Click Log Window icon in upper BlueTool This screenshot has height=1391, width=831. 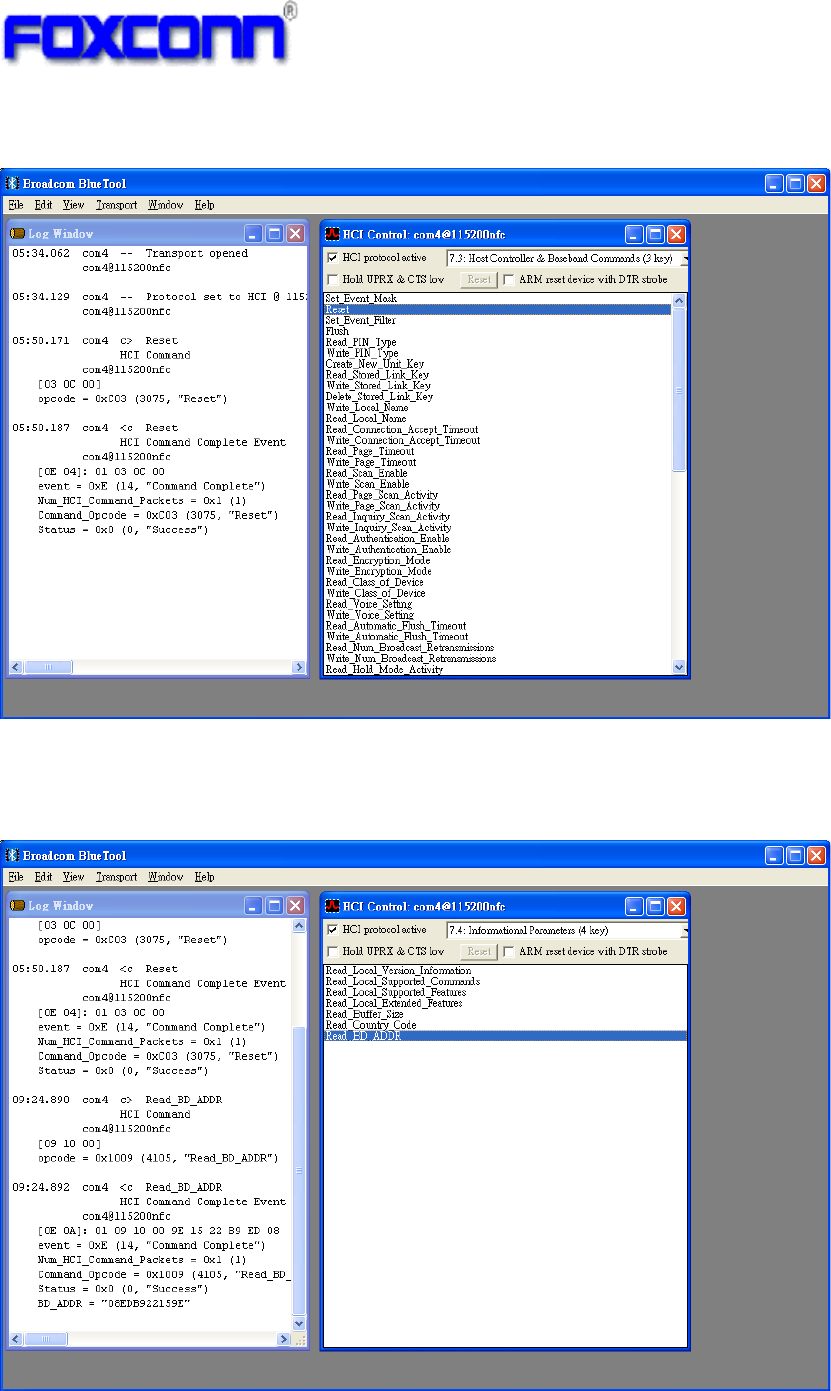click(x=17, y=233)
